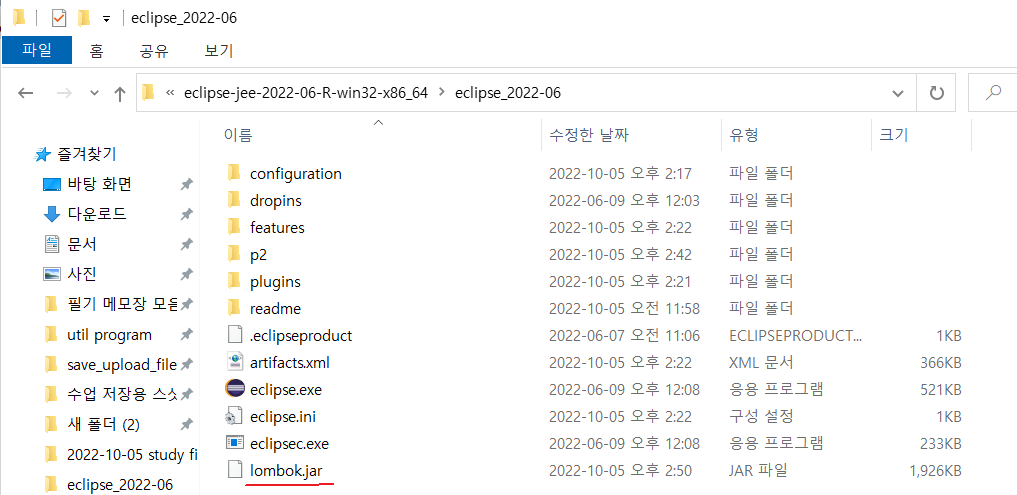Select the p2 folder icon
1017x495 pixels.
coord(234,254)
